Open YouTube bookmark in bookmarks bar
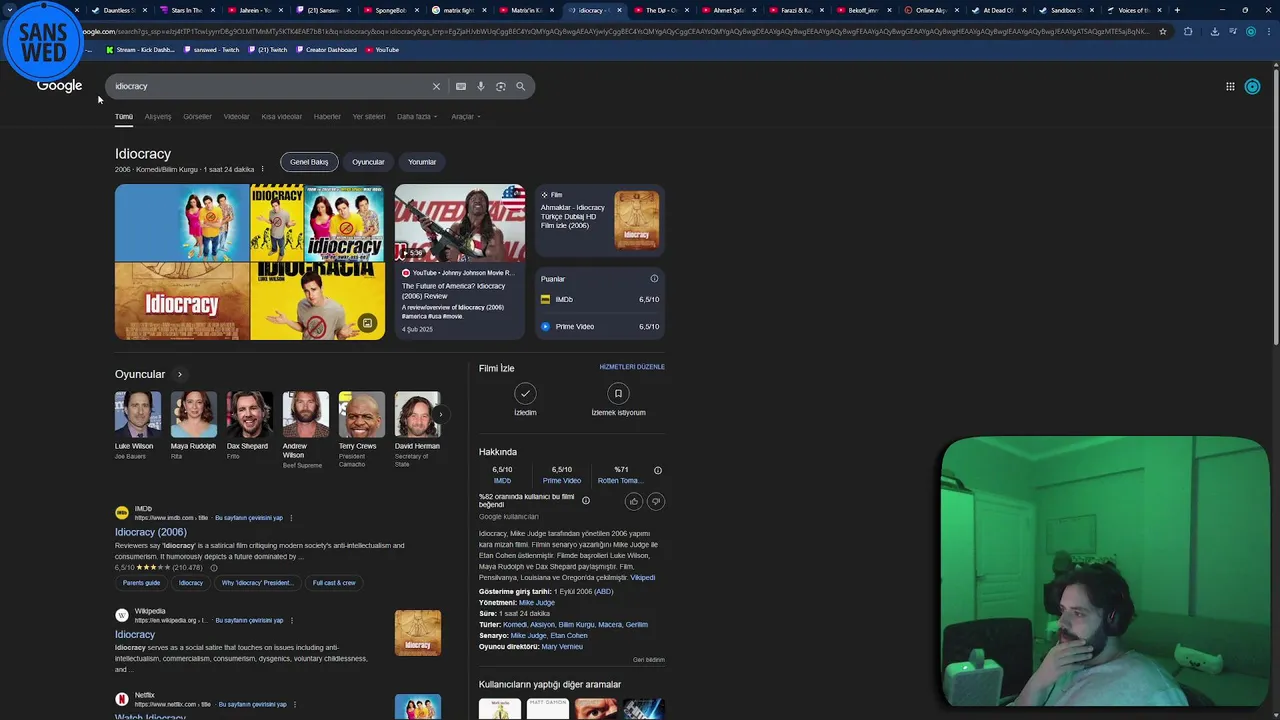1280x720 pixels. pos(382,49)
